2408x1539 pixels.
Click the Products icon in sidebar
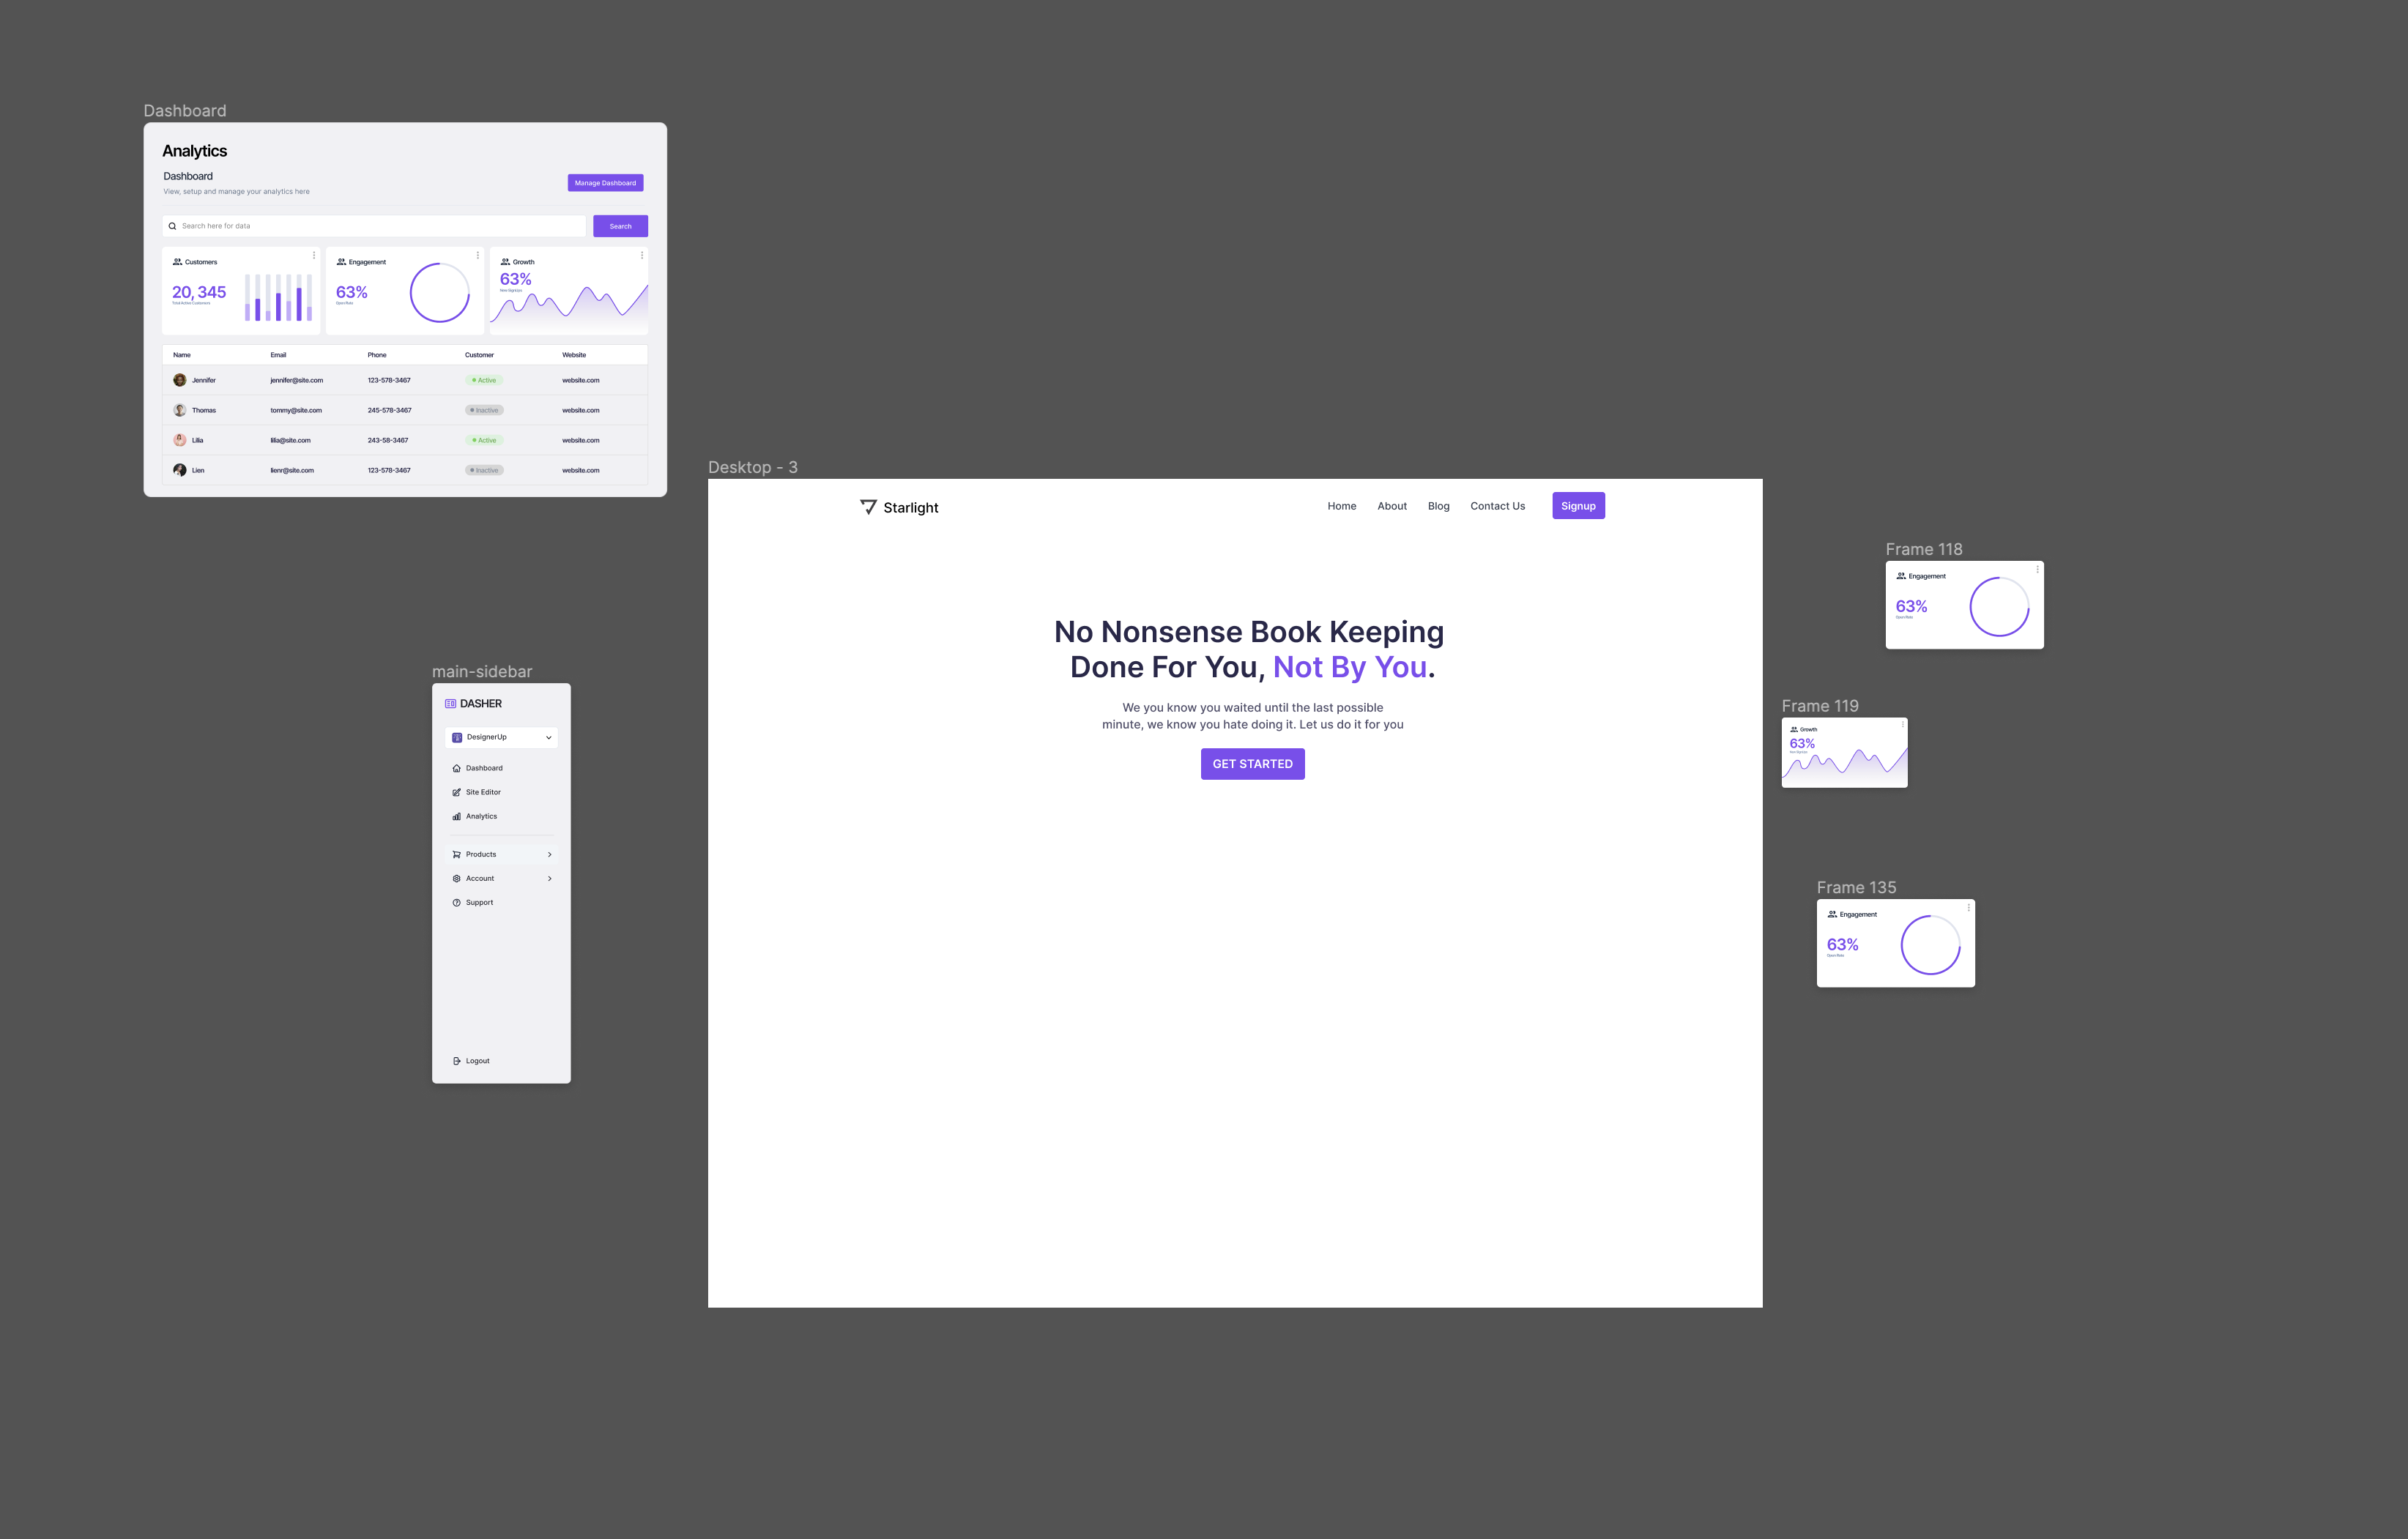tap(456, 854)
